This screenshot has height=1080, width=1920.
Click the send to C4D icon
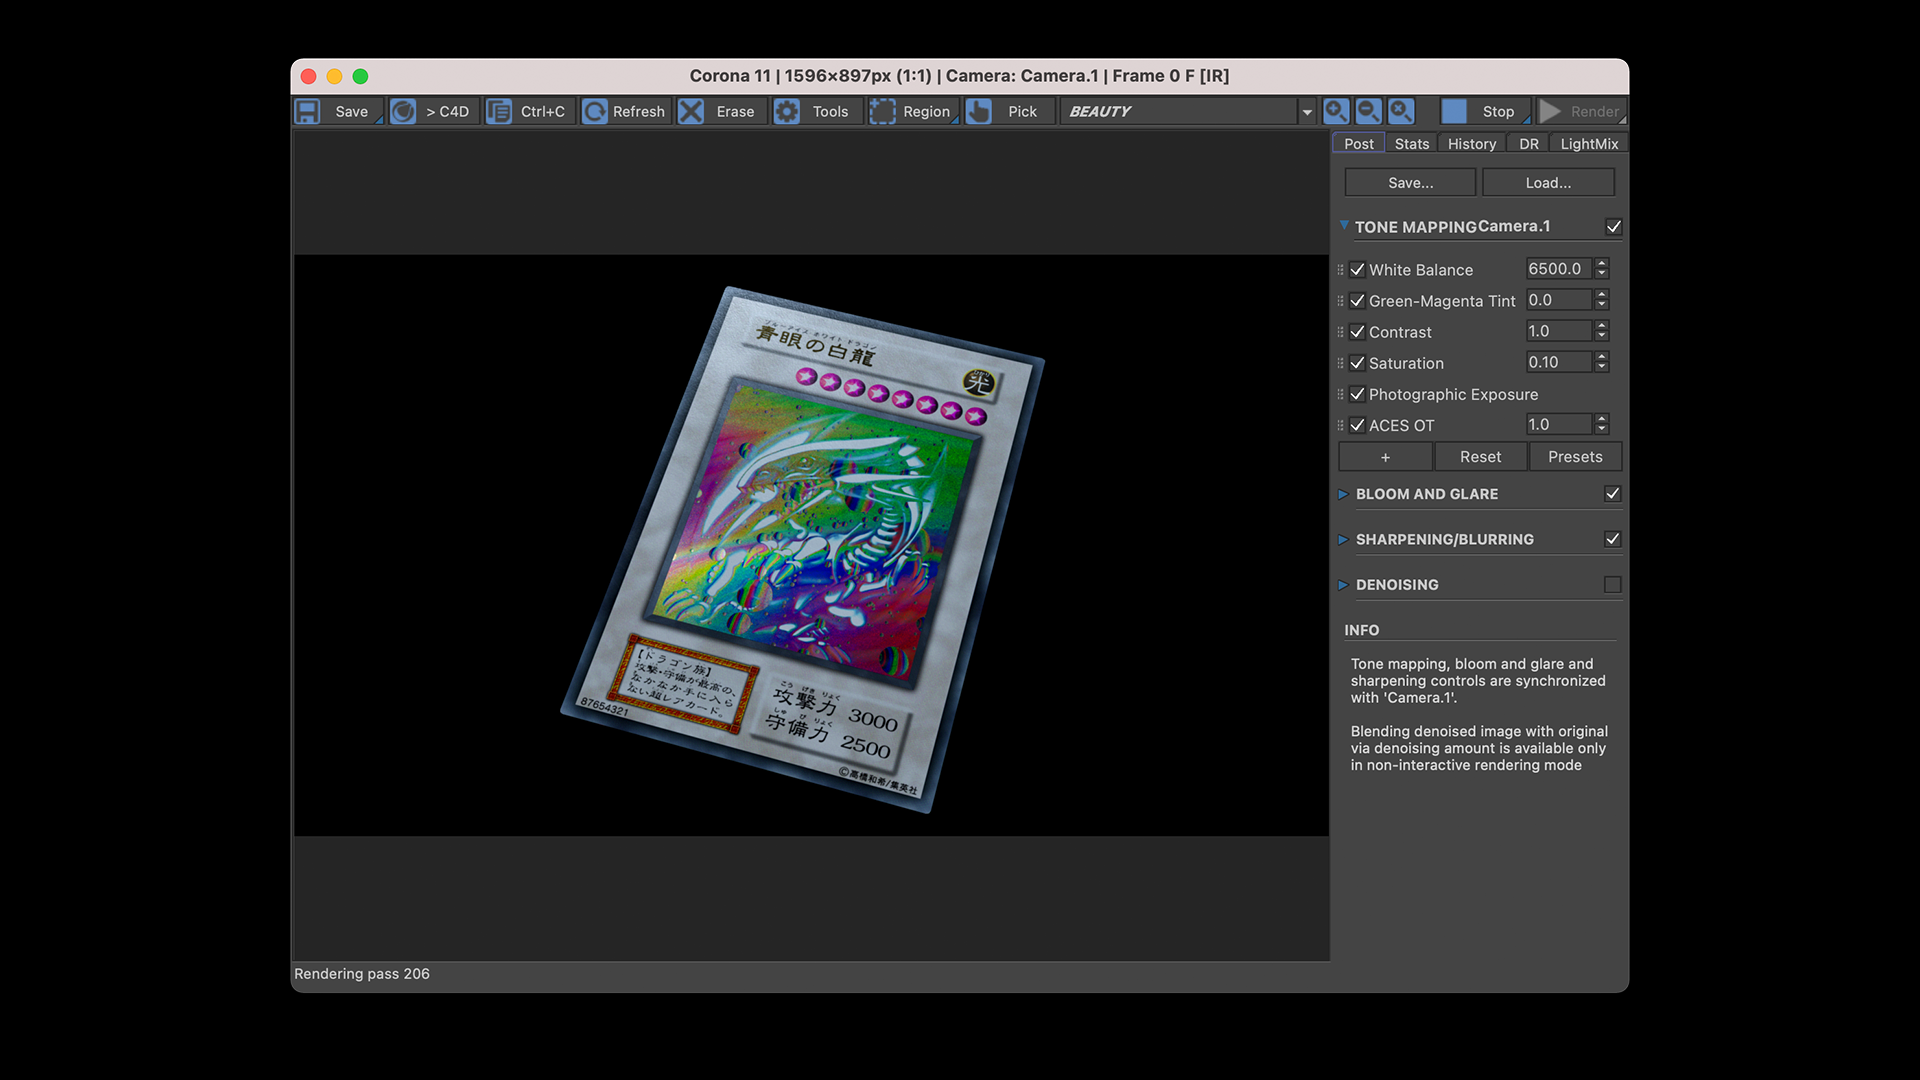click(x=403, y=111)
